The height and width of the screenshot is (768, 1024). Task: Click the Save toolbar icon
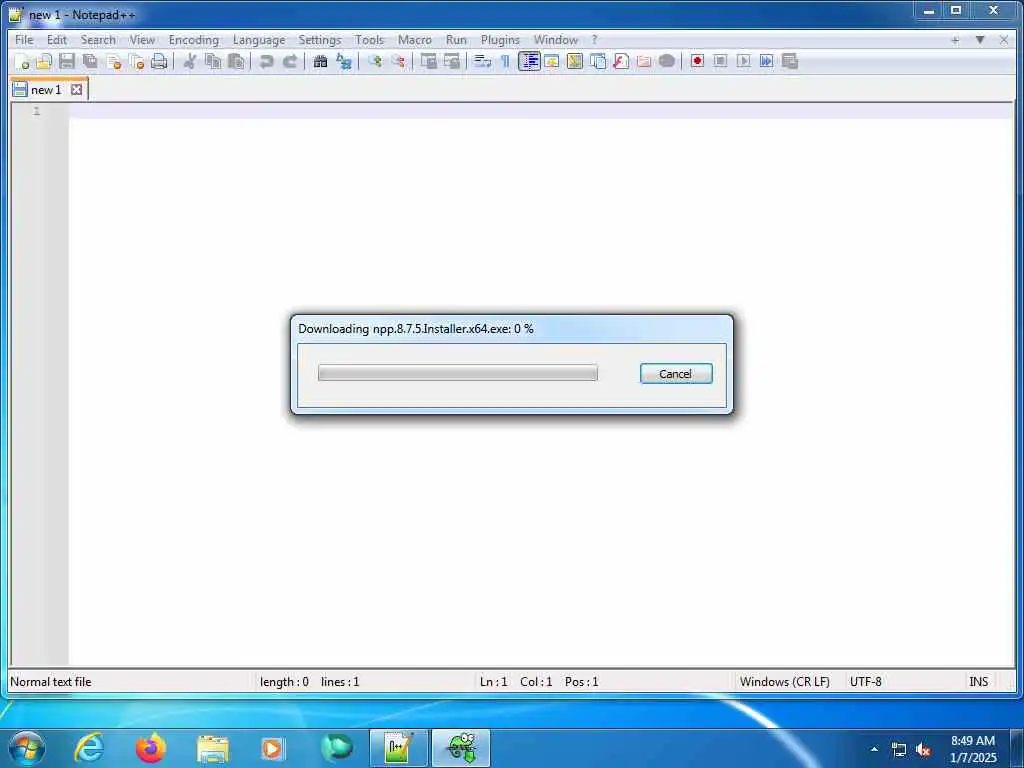[67, 61]
